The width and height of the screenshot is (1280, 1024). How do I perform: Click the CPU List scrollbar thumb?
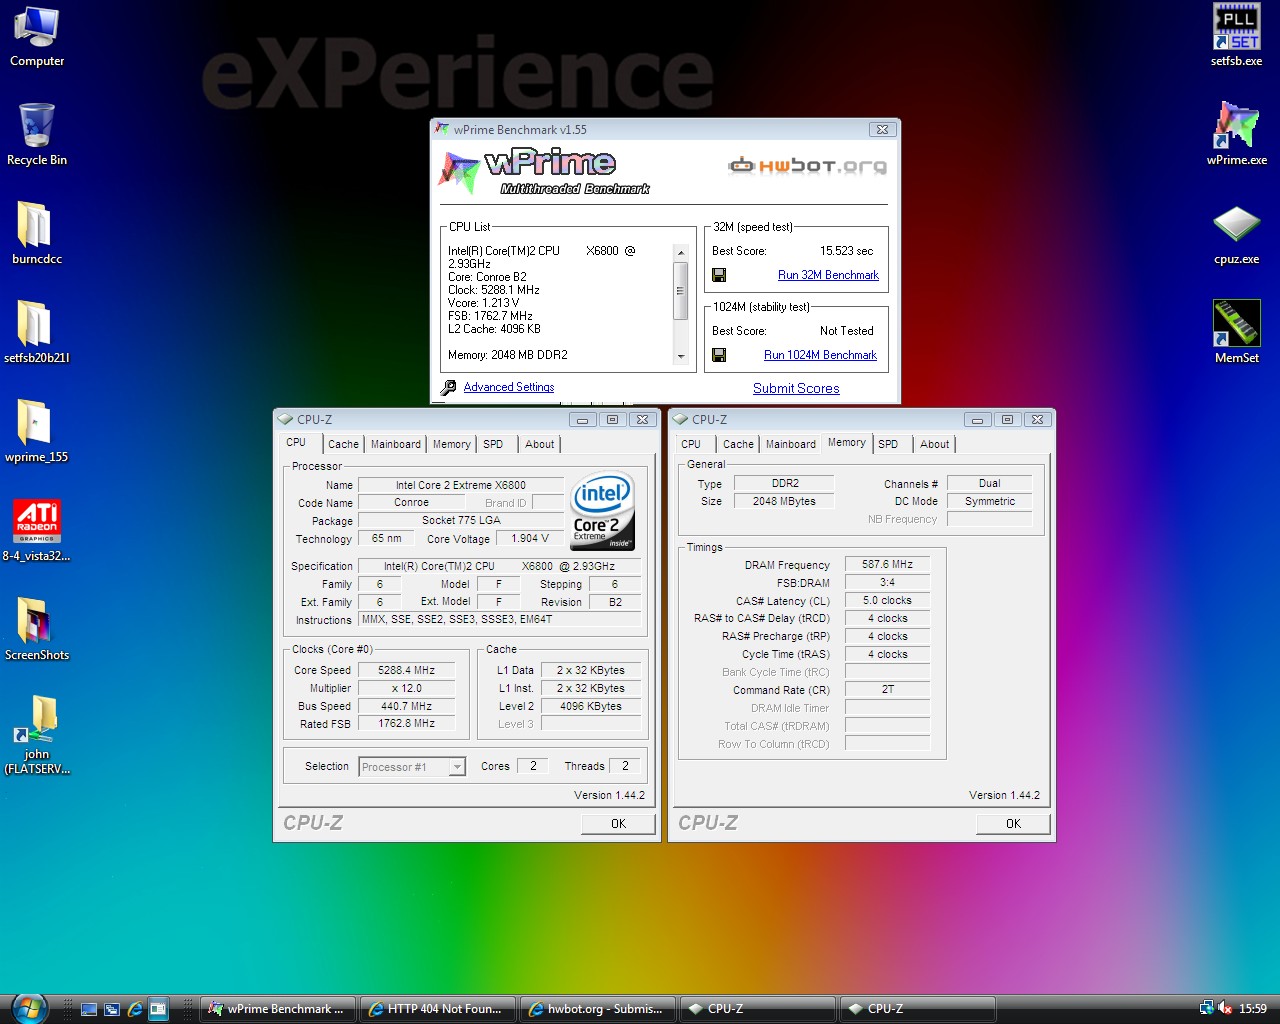pos(681,290)
